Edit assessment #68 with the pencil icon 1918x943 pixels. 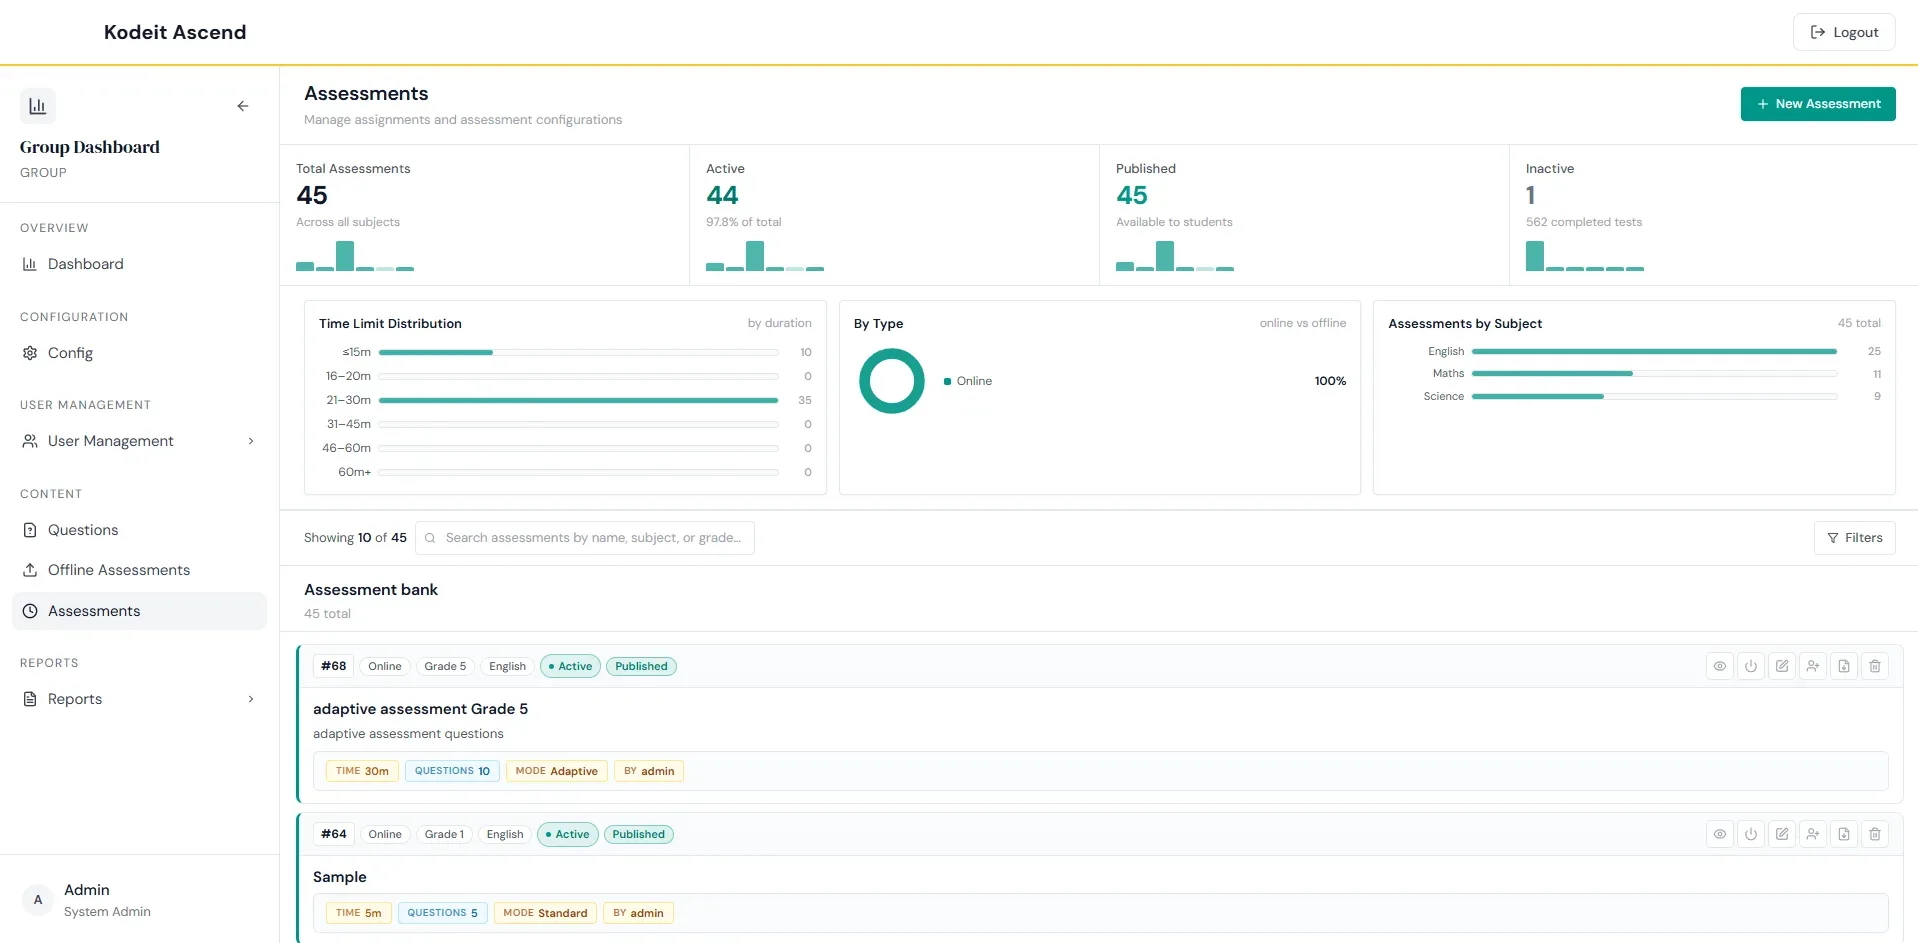coord(1782,666)
